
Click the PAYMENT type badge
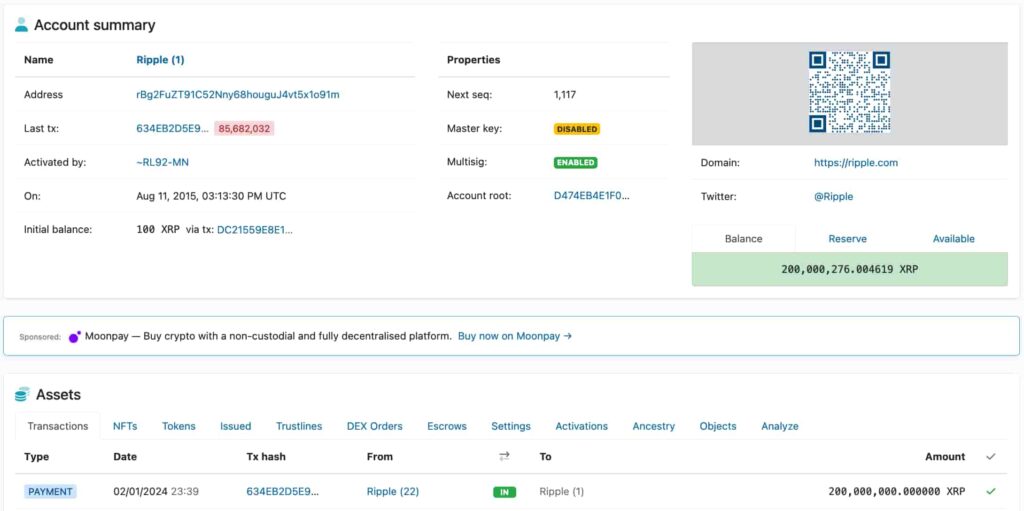coord(50,491)
